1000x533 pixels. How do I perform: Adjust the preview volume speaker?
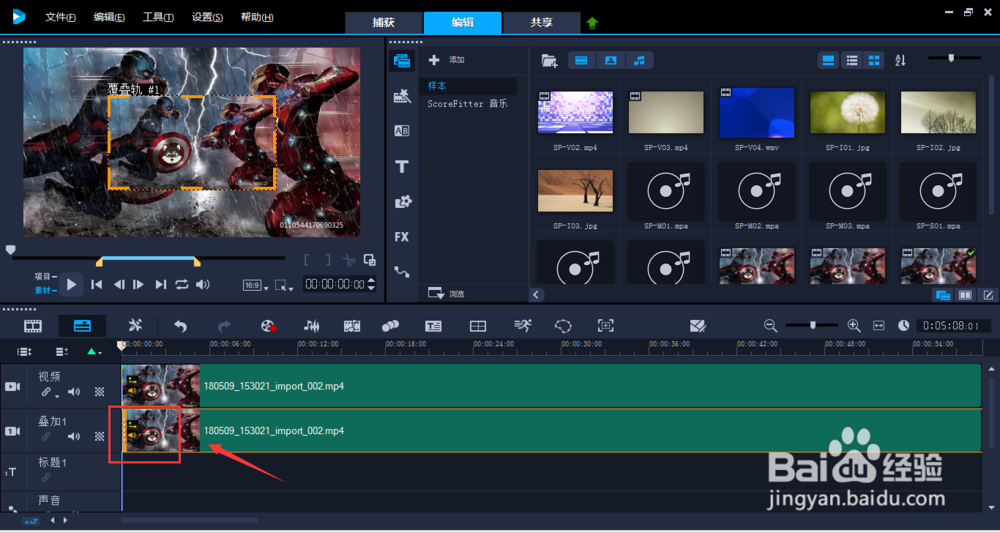pos(203,284)
